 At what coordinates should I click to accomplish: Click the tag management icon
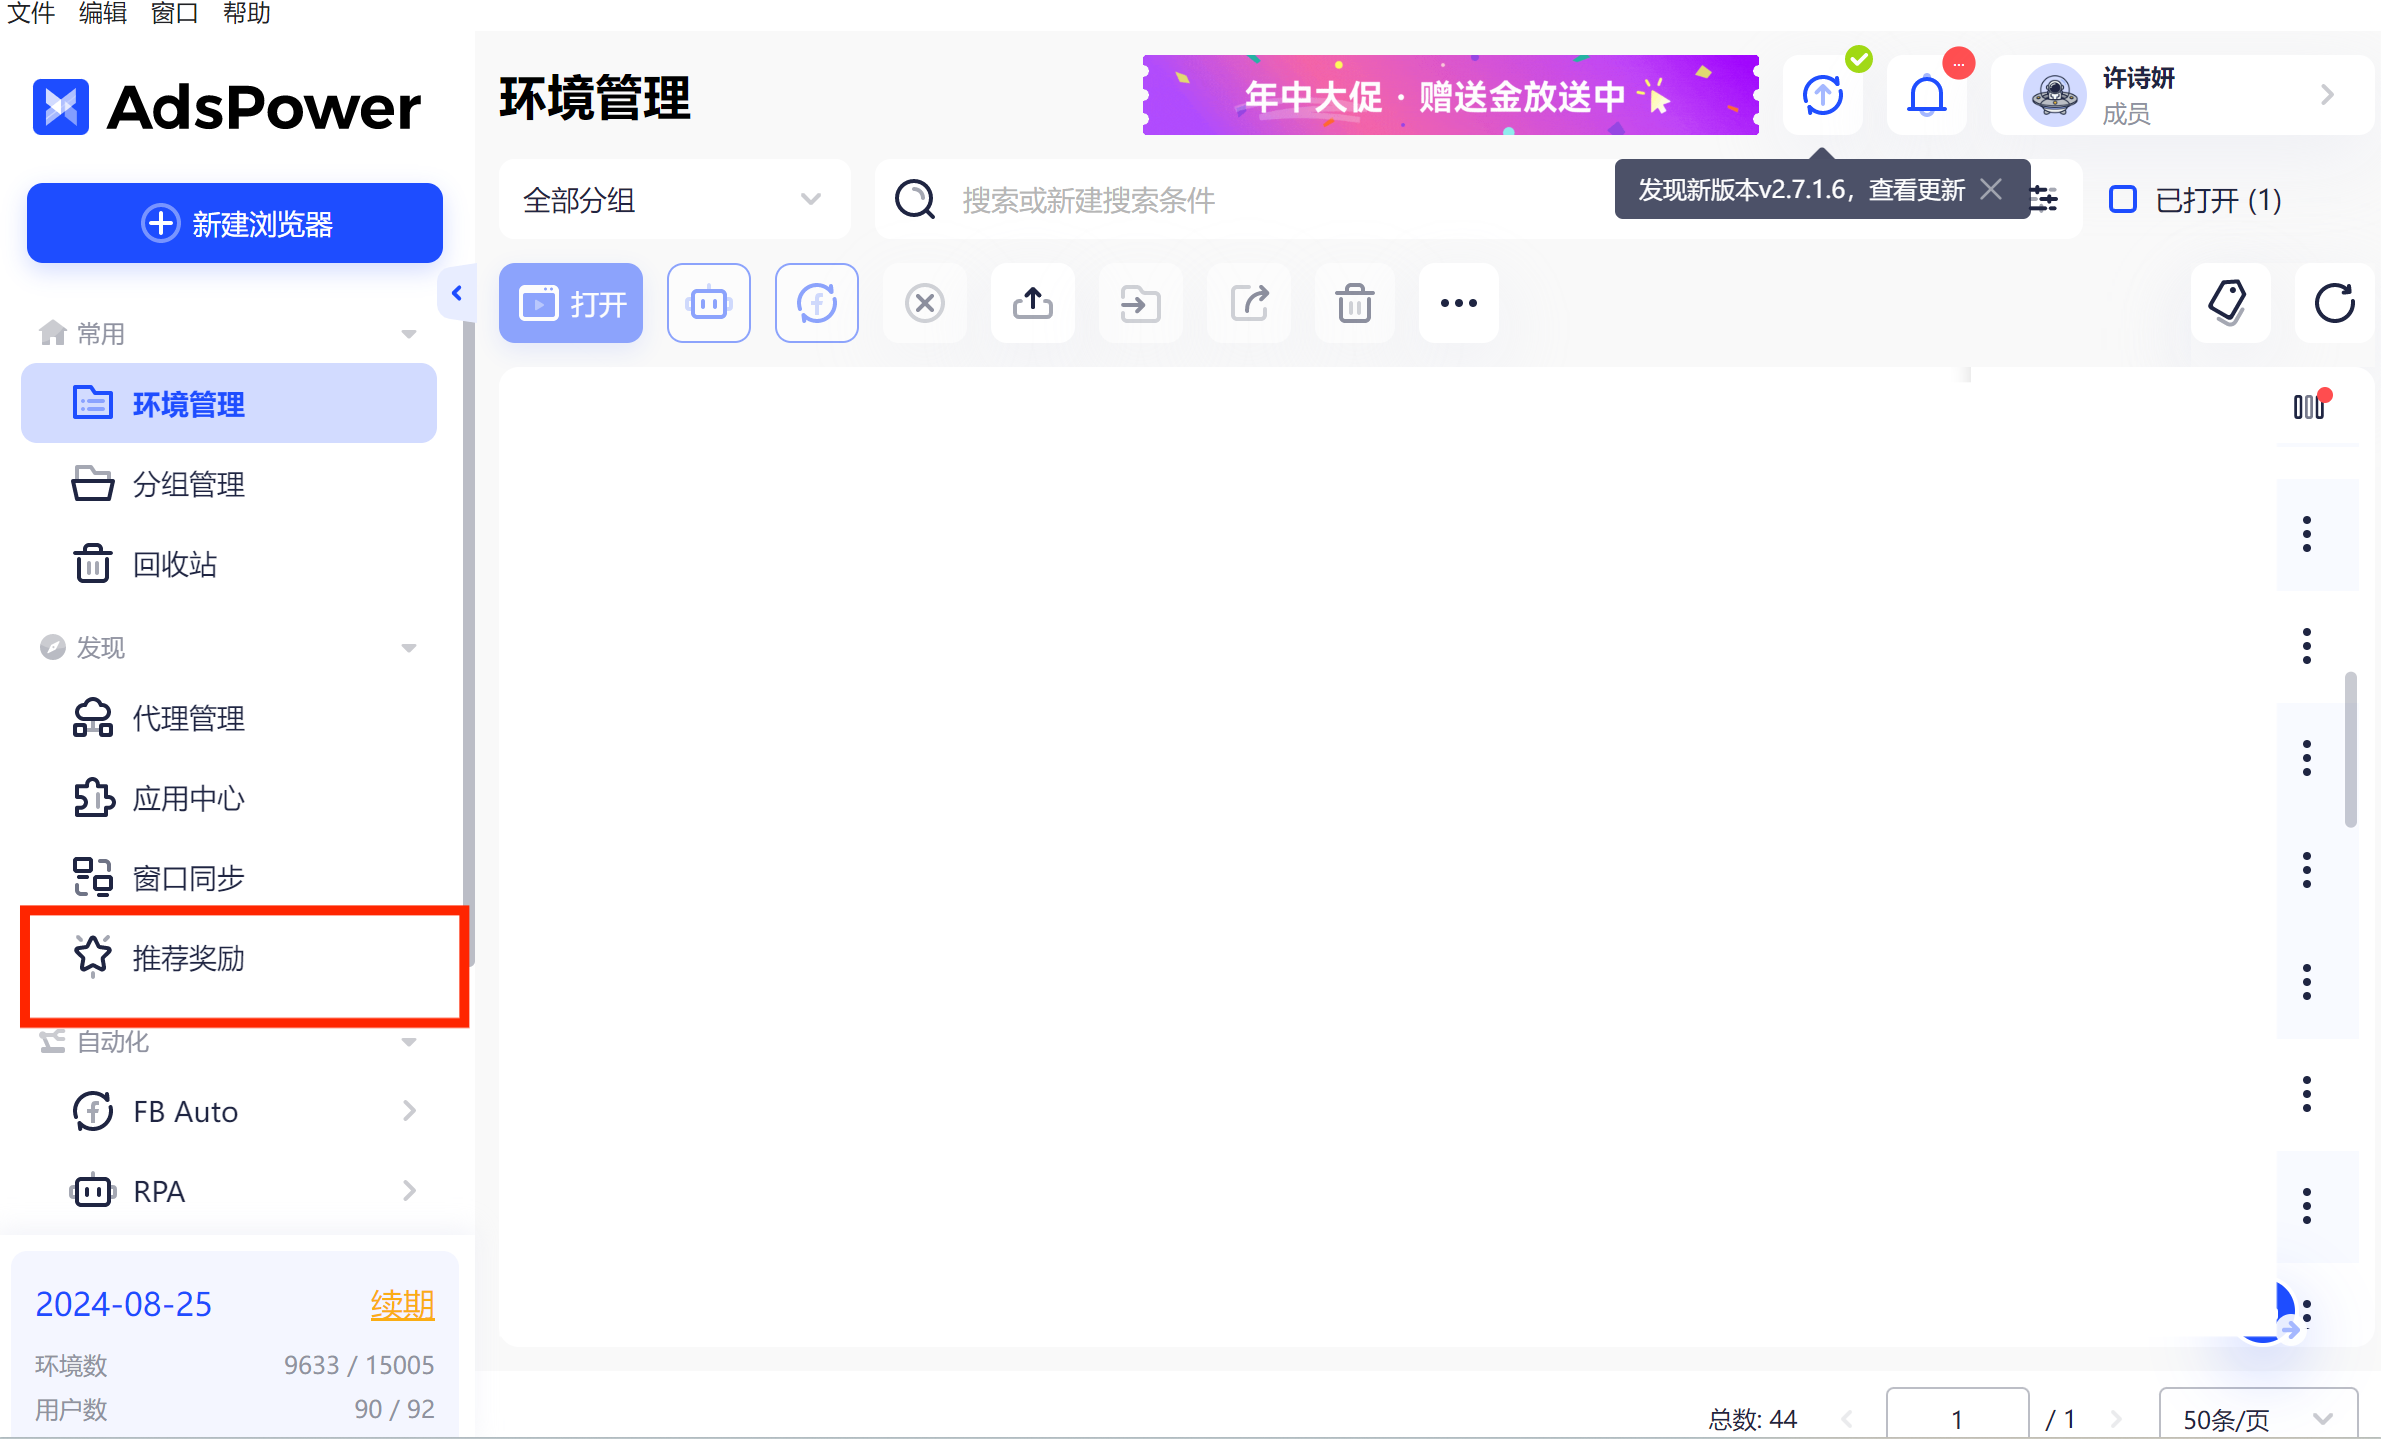tap(2229, 303)
